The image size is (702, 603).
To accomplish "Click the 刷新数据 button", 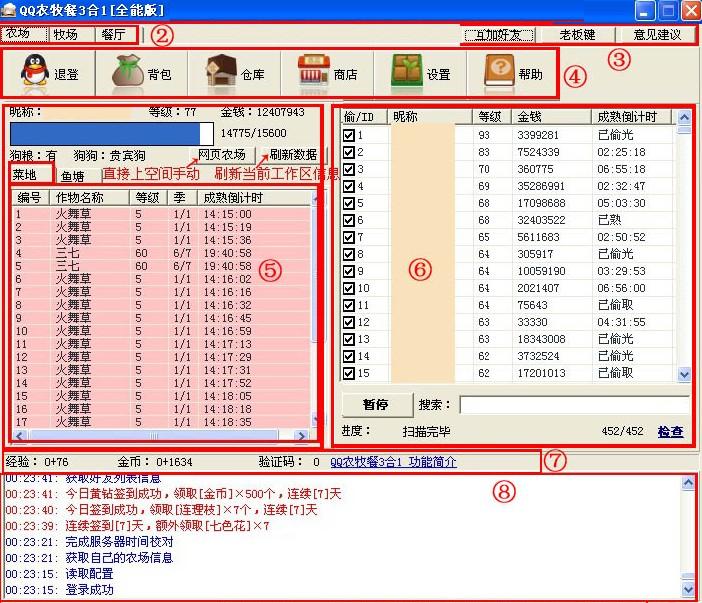I will point(293,155).
